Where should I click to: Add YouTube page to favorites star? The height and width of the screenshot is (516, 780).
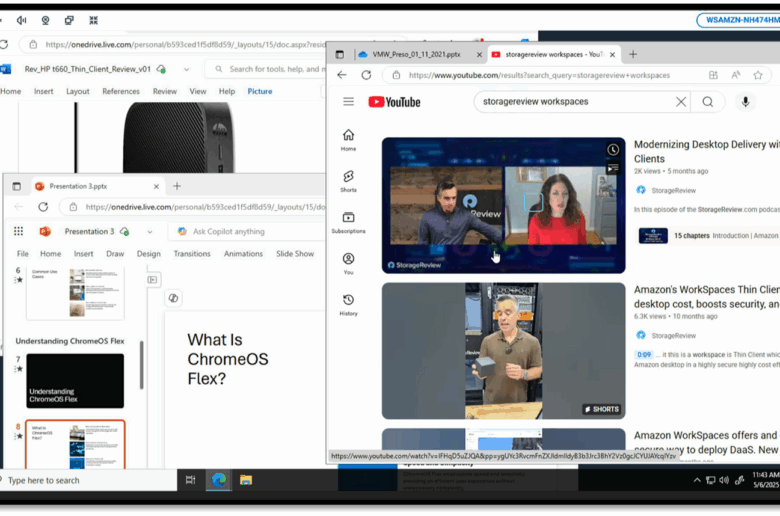point(758,75)
